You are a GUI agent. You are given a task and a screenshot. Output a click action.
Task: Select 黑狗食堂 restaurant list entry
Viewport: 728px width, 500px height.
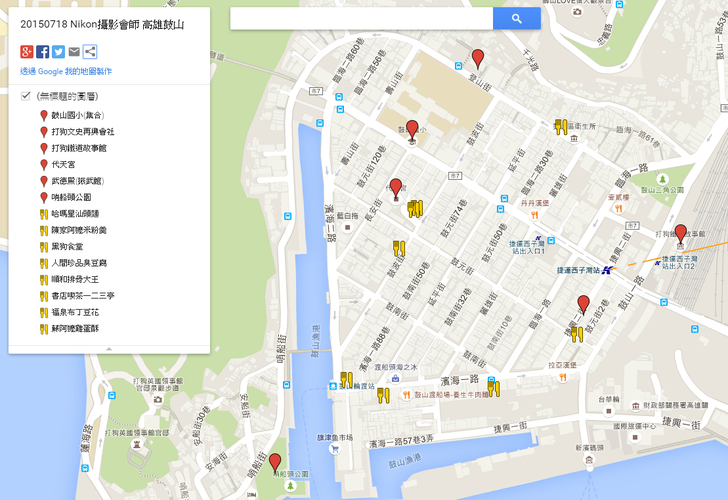tap(67, 247)
